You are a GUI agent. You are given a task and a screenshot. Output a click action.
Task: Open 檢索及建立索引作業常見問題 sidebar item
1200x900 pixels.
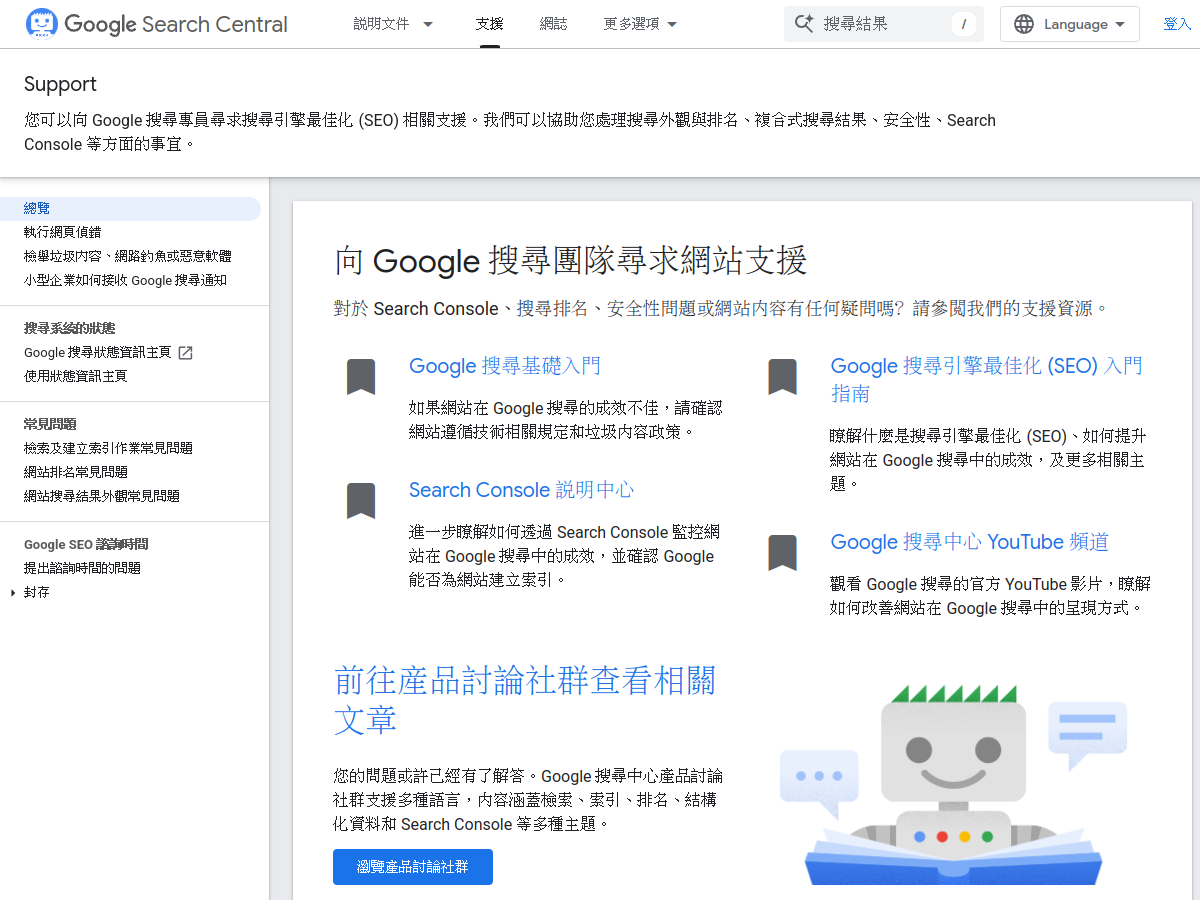[x=108, y=448]
